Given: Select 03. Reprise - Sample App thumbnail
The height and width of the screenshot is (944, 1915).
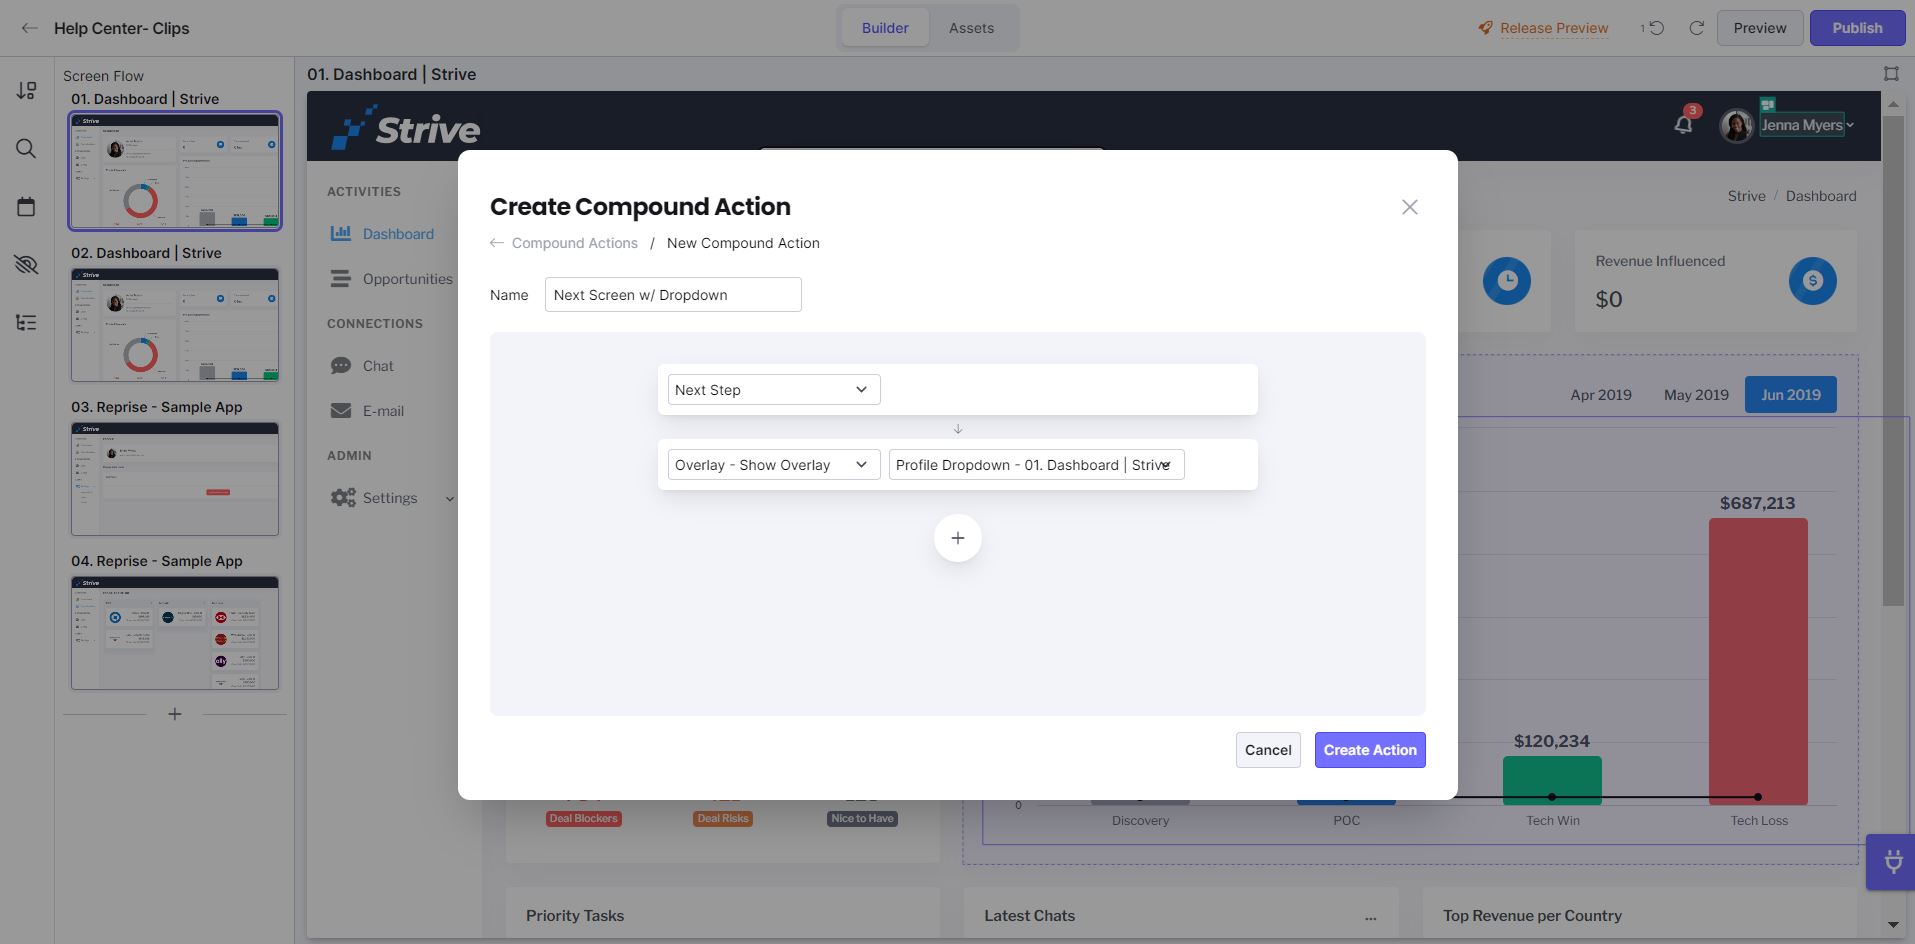Looking at the screenshot, I should pyautogui.click(x=175, y=479).
